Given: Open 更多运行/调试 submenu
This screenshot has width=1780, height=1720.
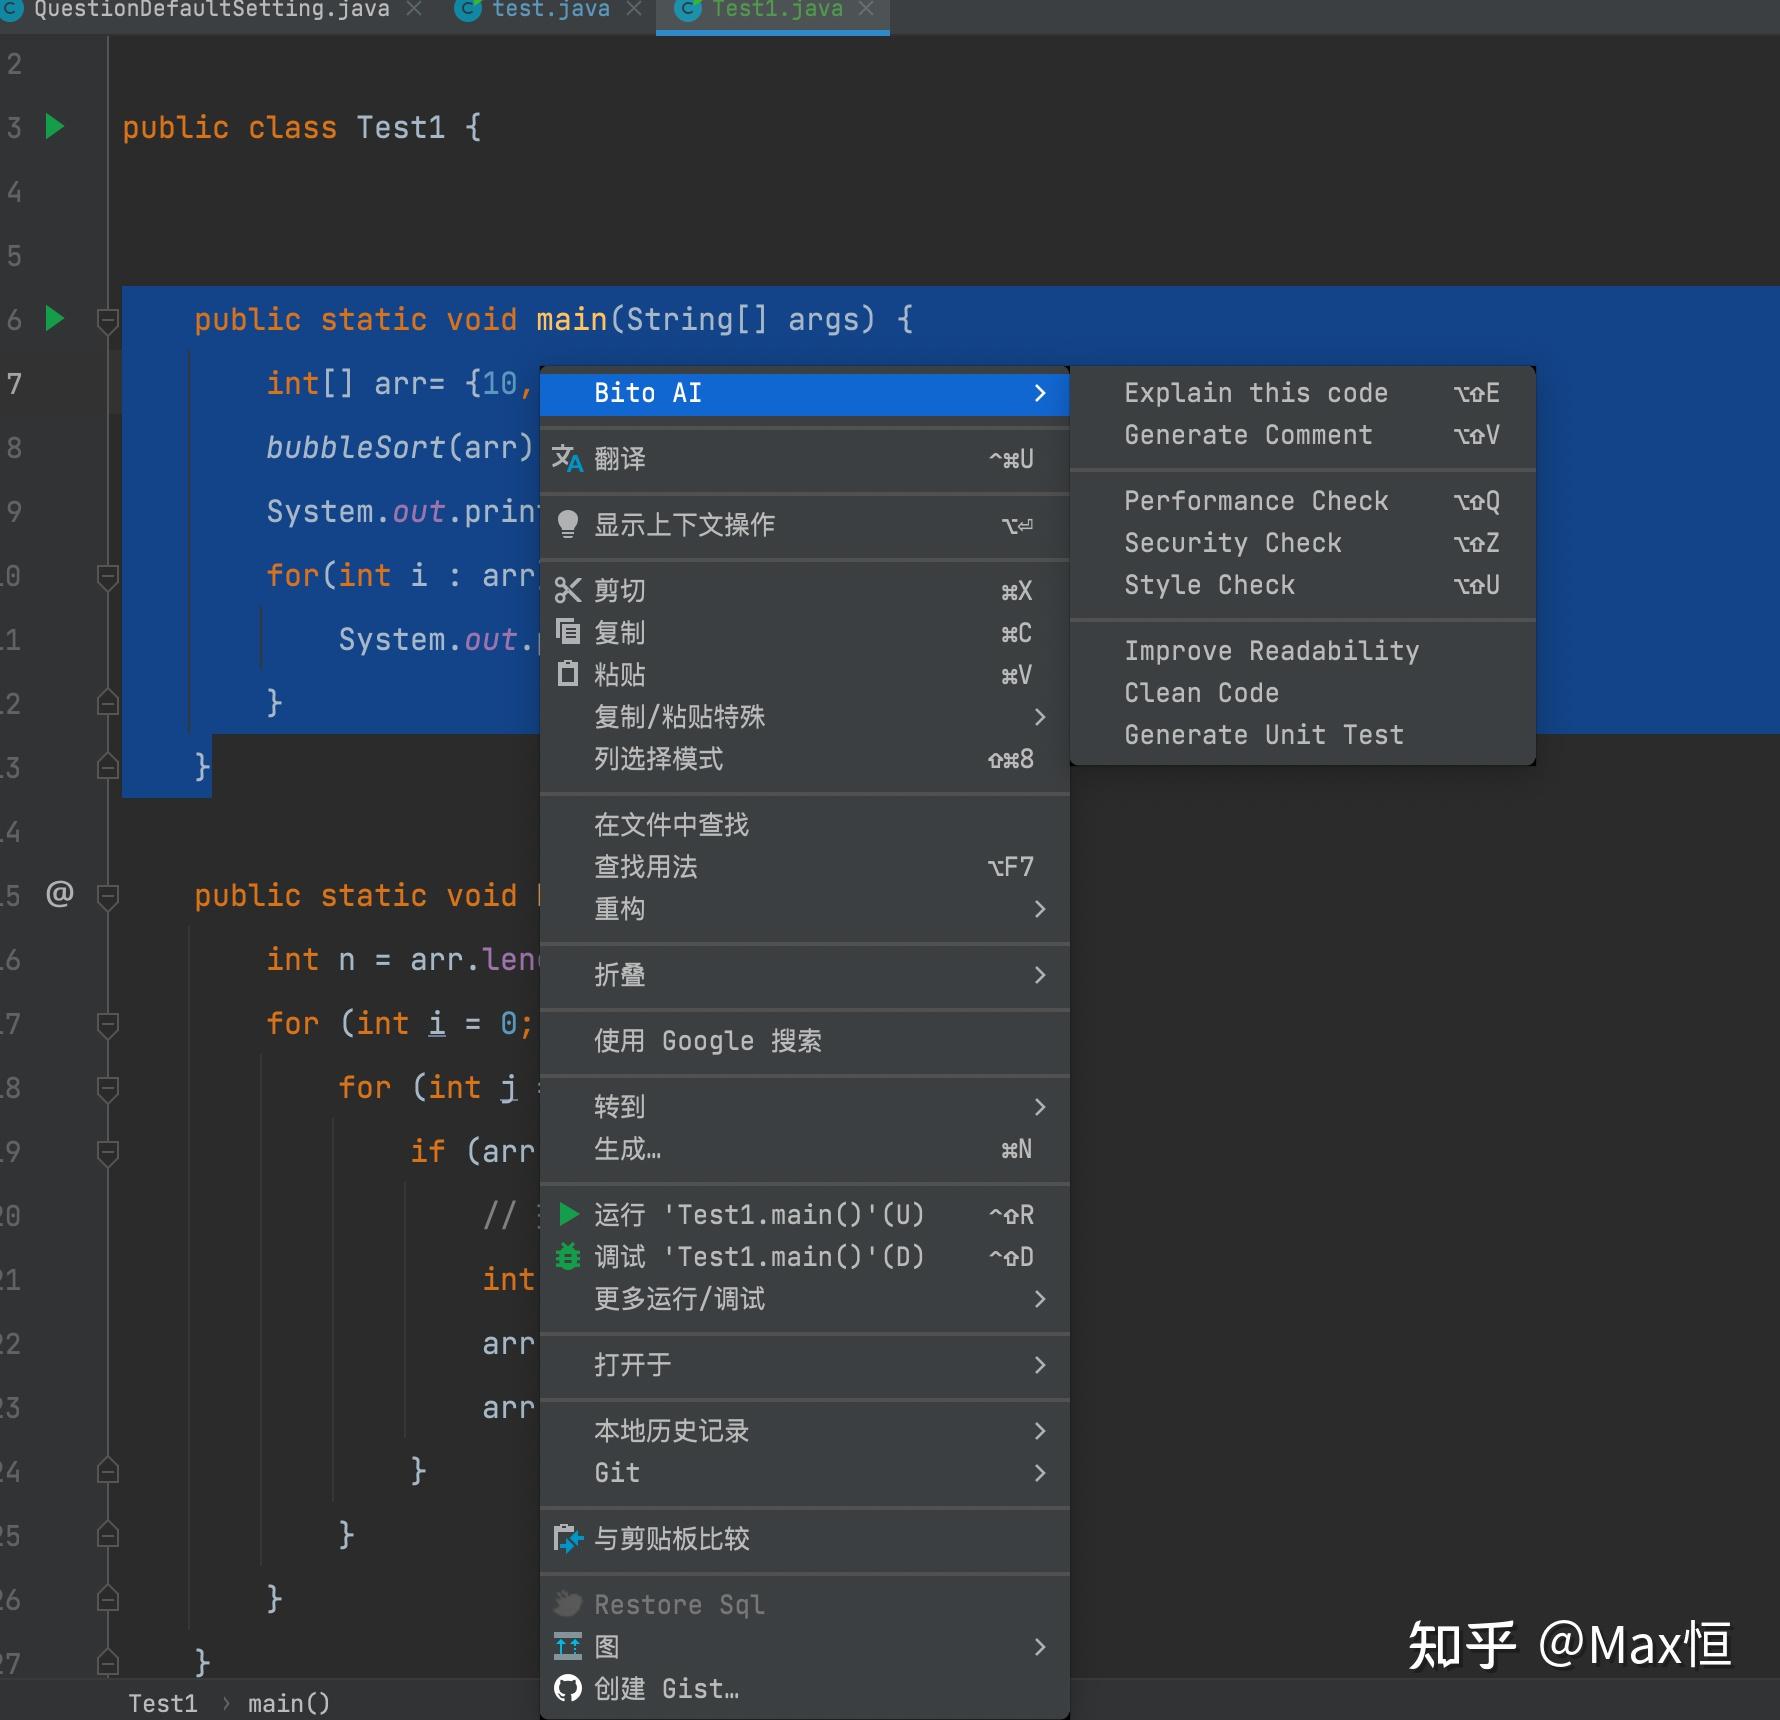Looking at the screenshot, I should coord(805,1298).
